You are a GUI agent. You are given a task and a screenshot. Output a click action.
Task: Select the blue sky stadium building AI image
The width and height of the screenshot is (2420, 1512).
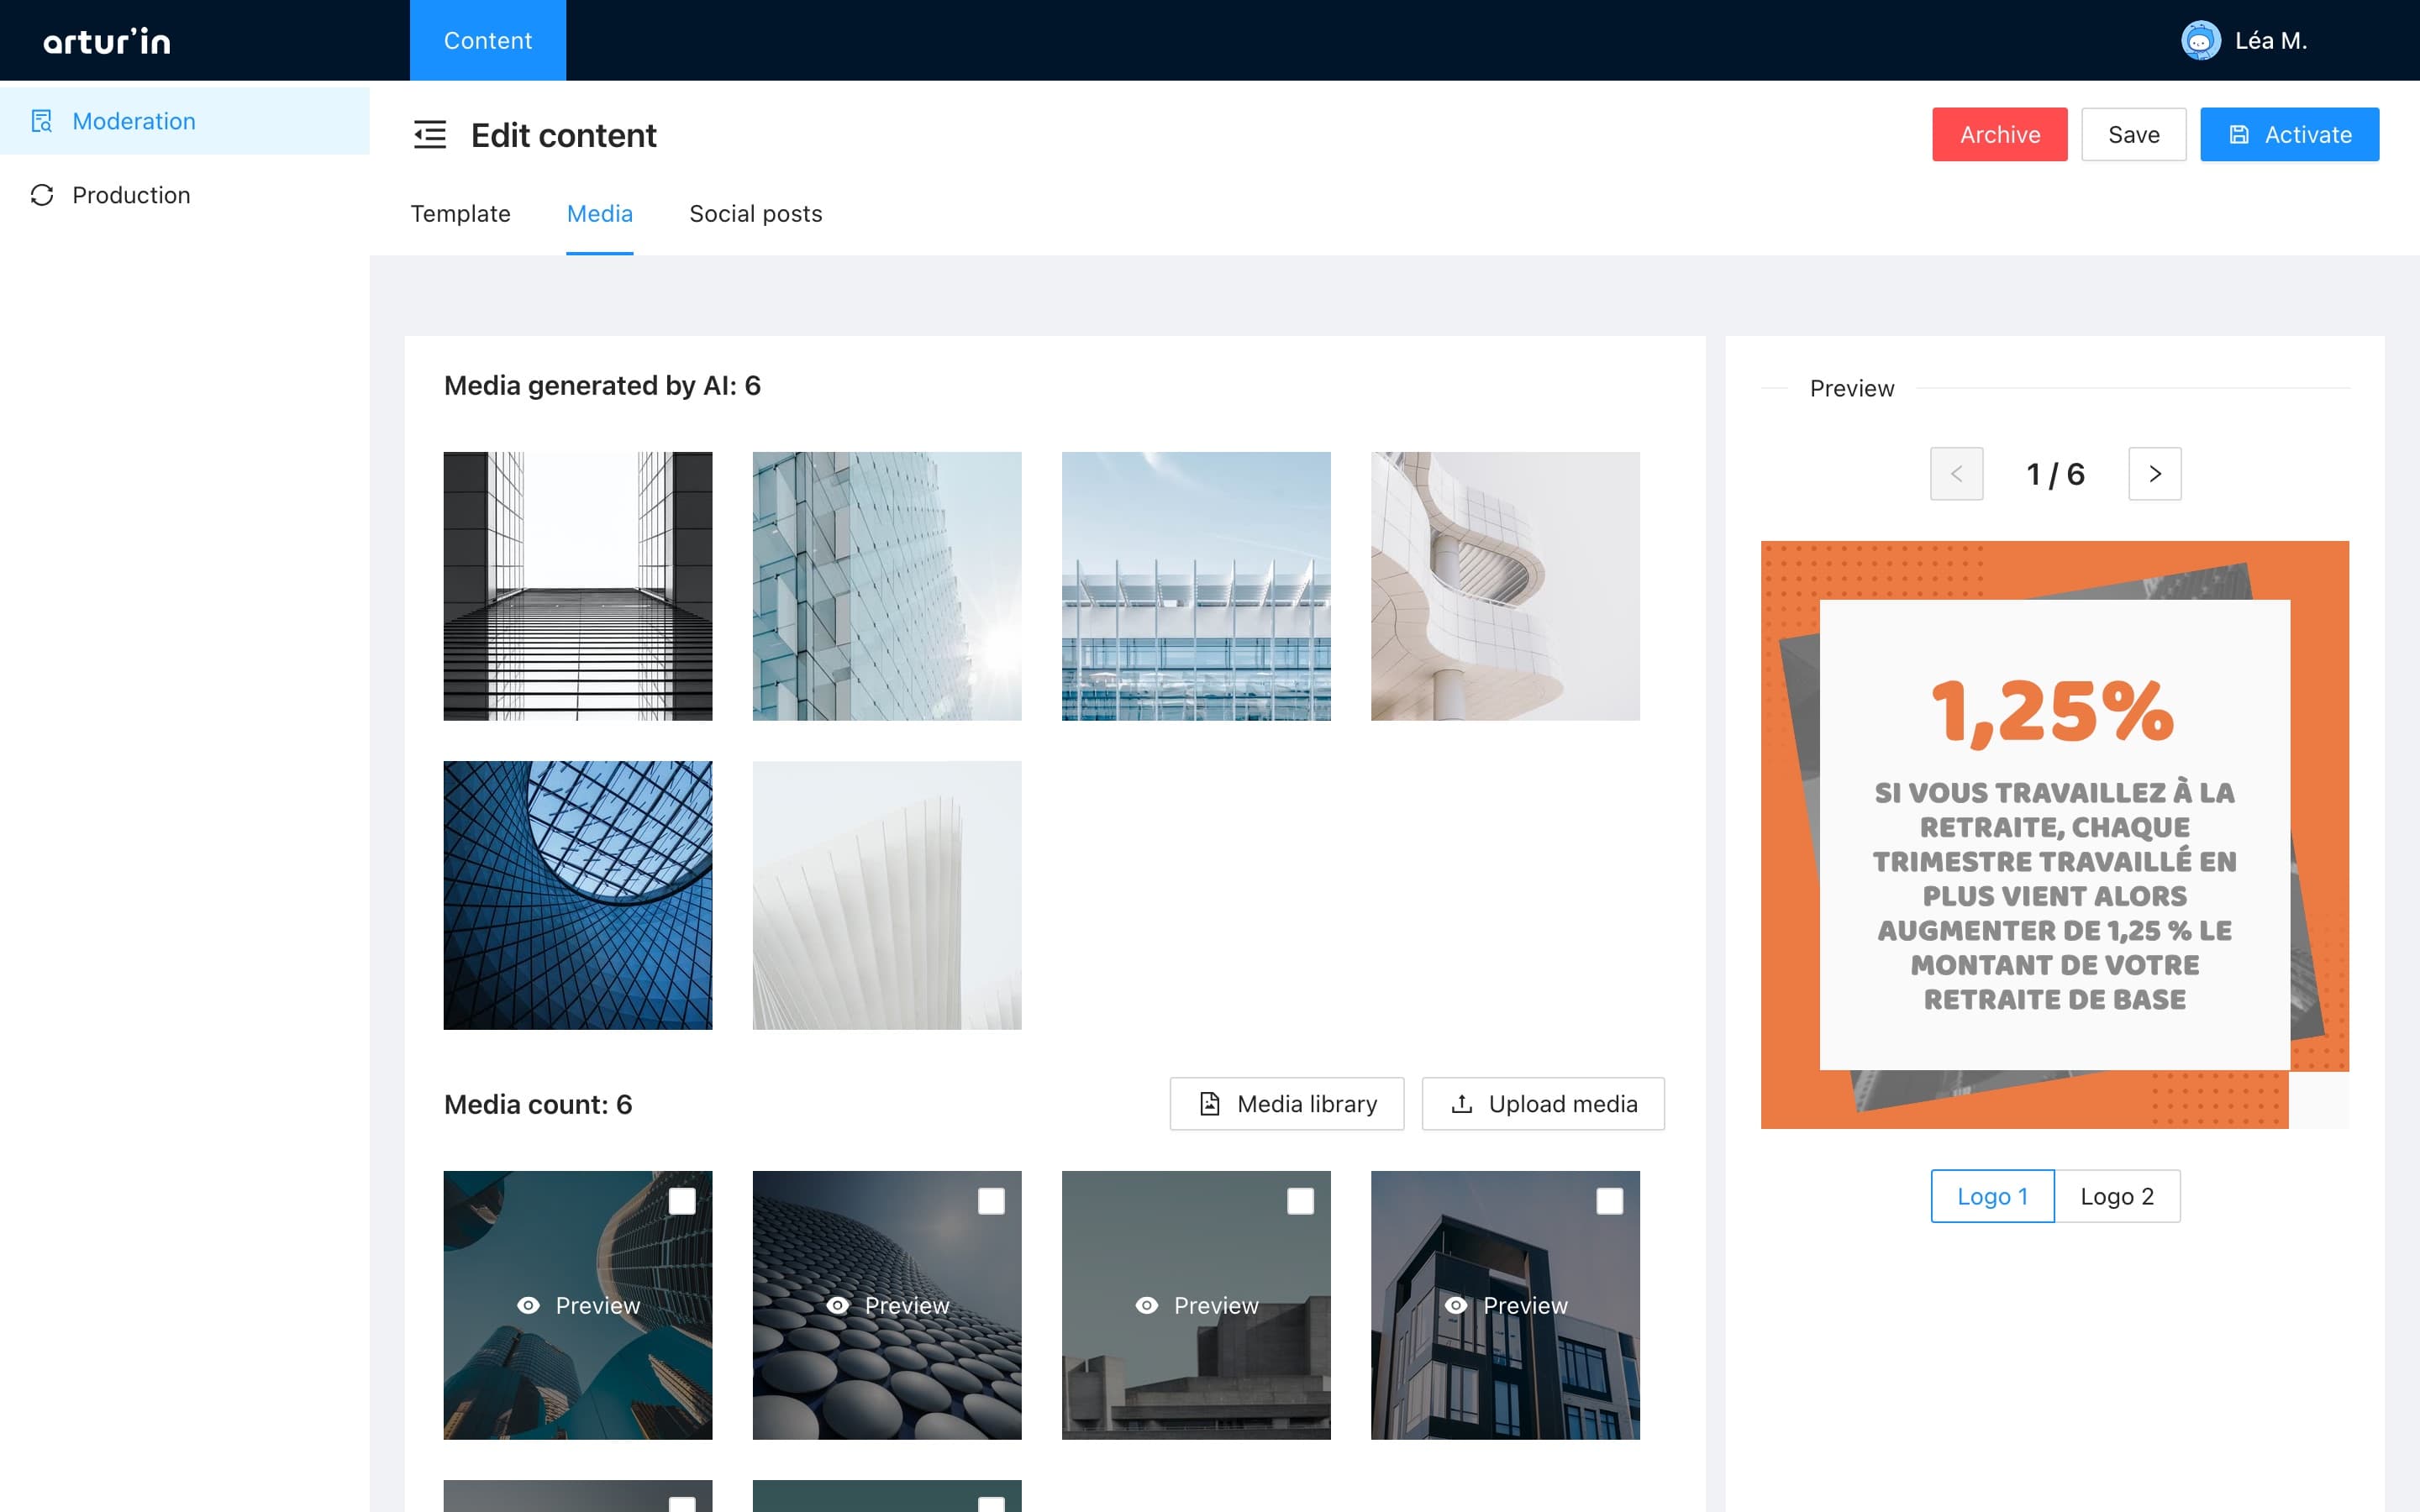1196,586
